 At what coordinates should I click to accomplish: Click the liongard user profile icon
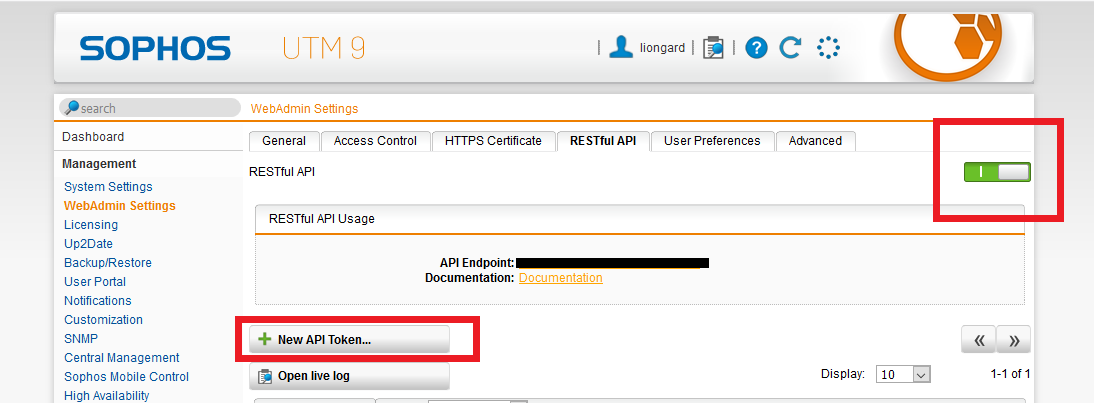[x=620, y=47]
